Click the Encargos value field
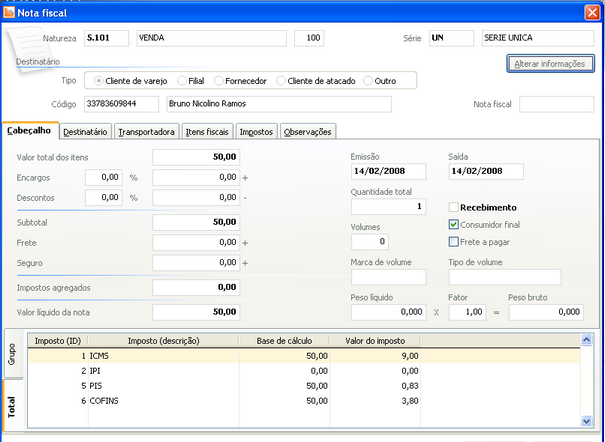This screenshot has width=605, height=442. pos(196,177)
